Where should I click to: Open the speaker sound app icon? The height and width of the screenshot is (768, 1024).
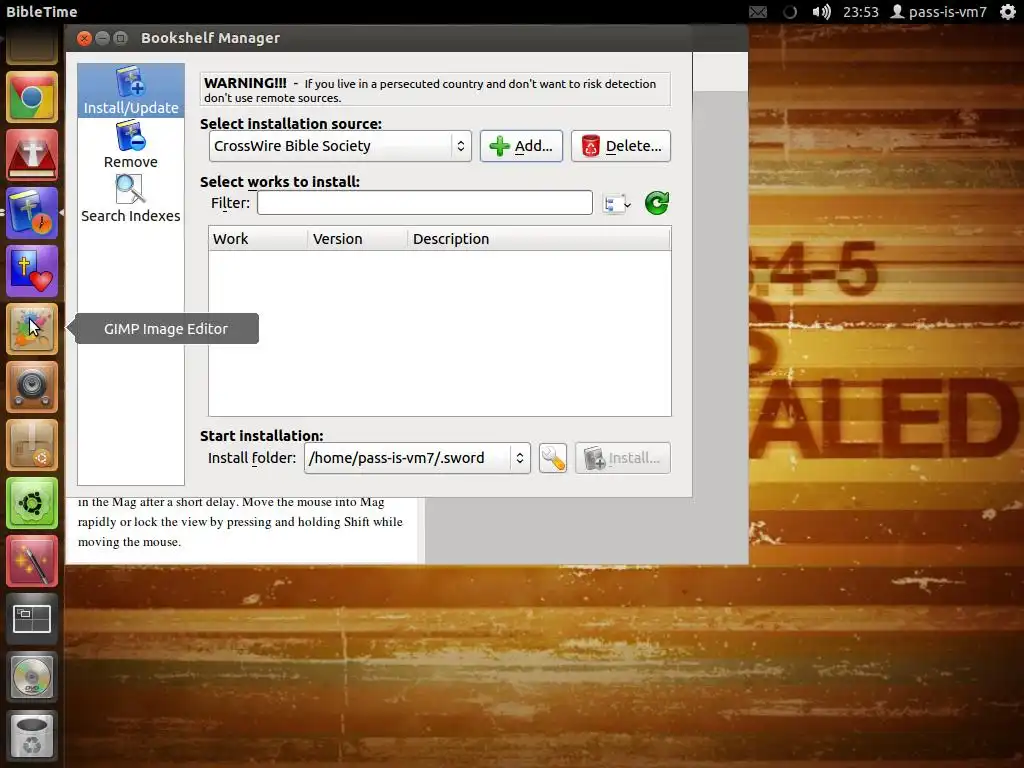coord(31,387)
